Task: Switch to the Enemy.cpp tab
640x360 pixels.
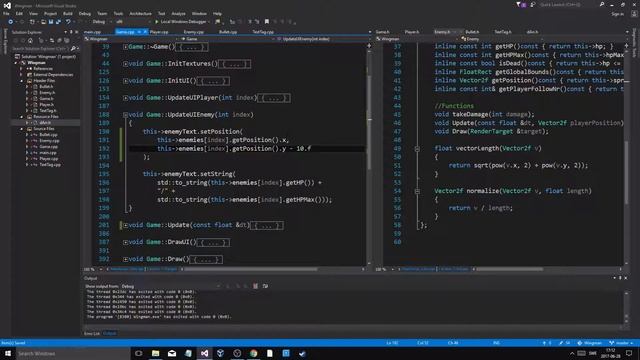Action: pyautogui.click(x=193, y=32)
